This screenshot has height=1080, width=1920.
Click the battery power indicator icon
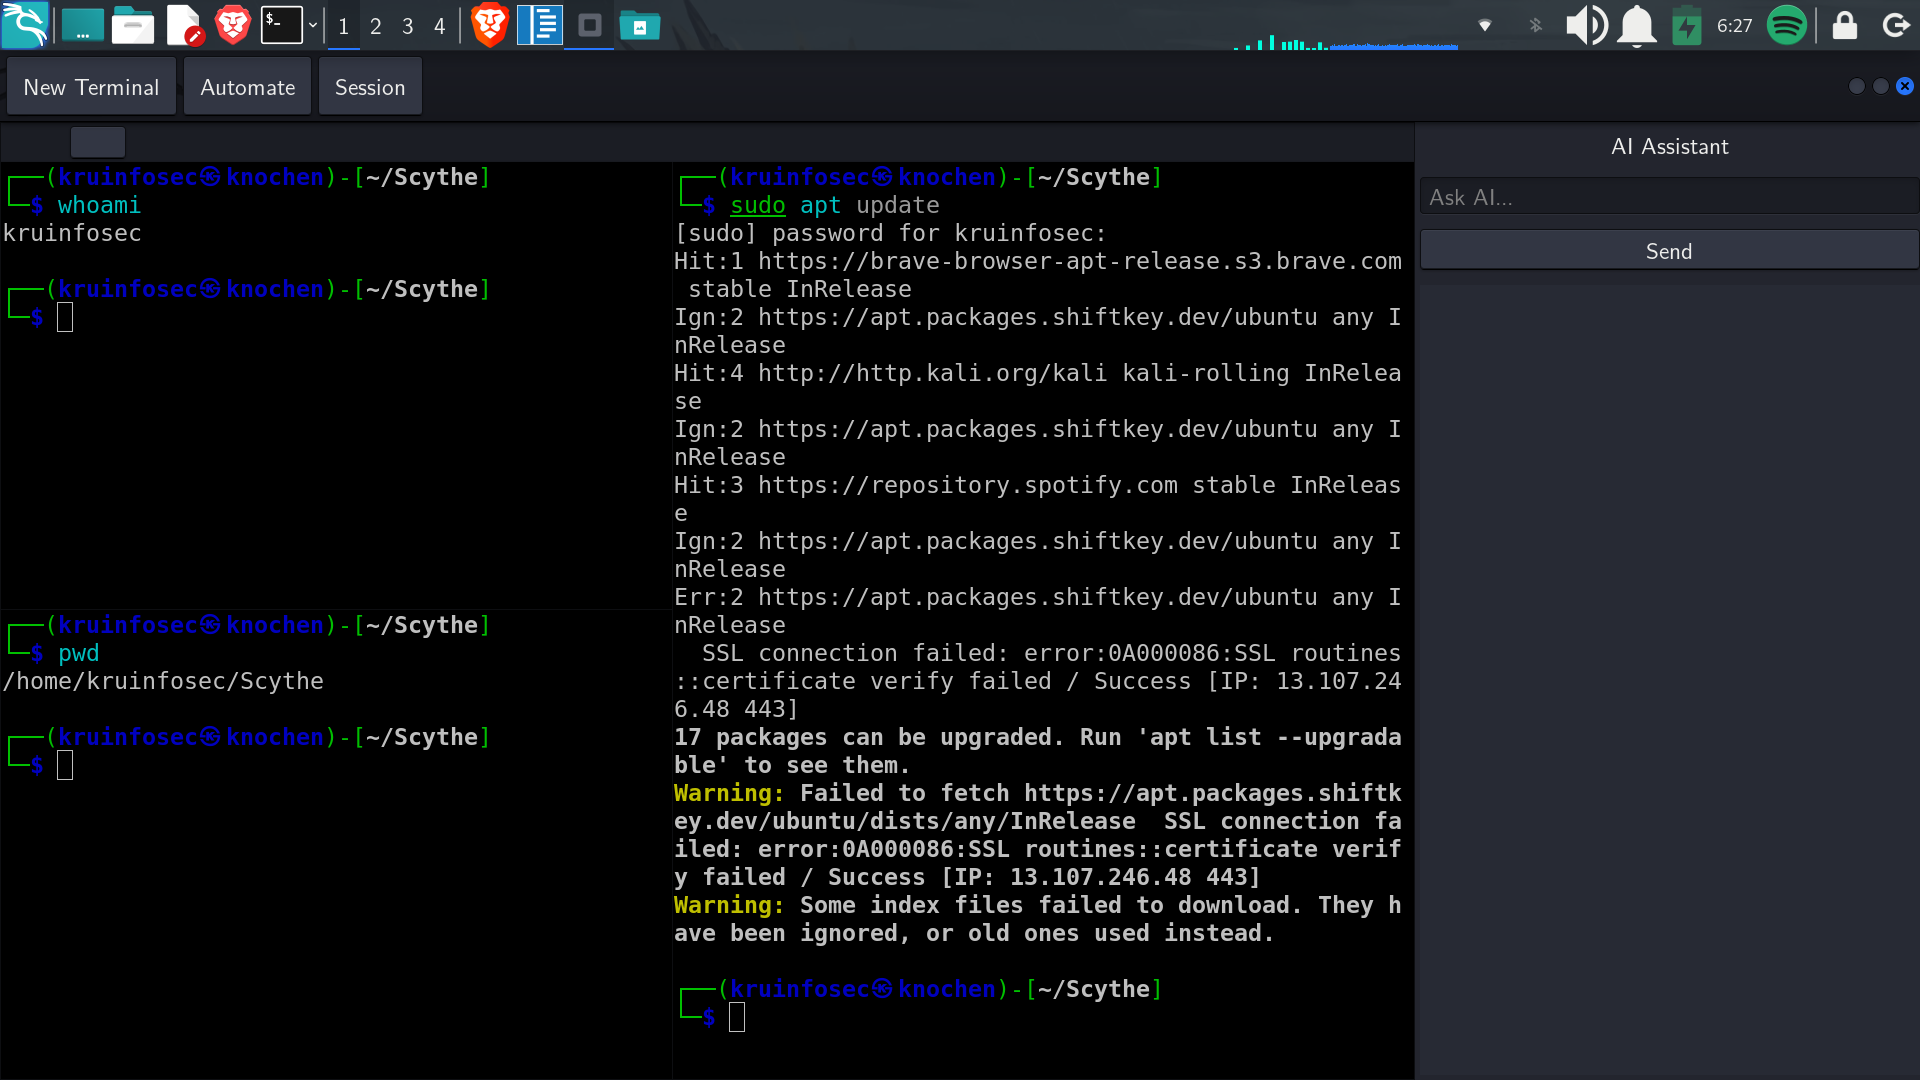(x=1686, y=25)
